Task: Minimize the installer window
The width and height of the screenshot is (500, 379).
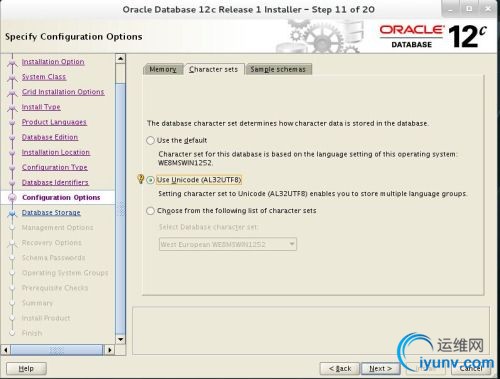Action: pyautogui.click(x=451, y=9)
